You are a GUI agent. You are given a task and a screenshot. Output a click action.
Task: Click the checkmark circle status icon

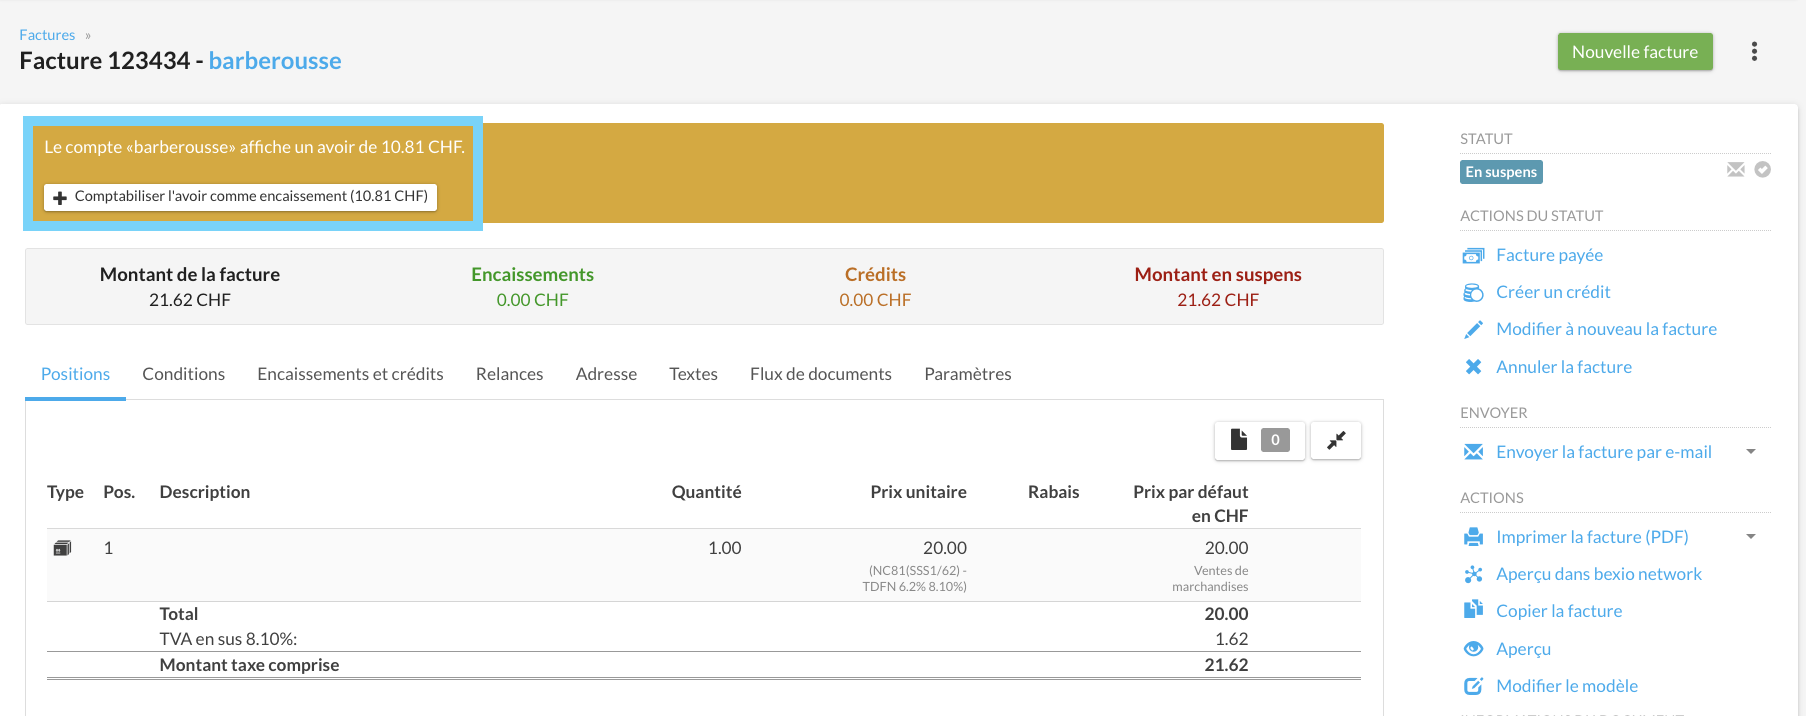(x=1763, y=170)
